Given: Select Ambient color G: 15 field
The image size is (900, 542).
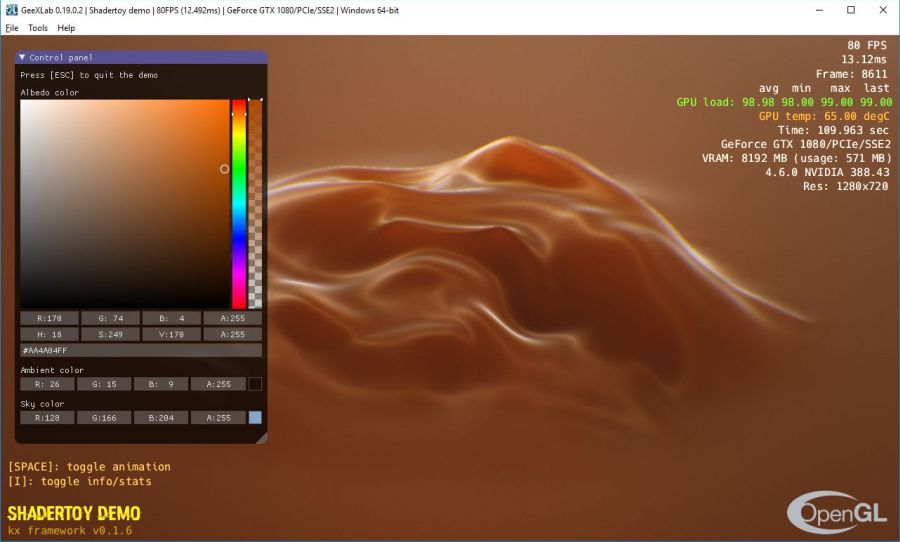Looking at the screenshot, I should (x=104, y=384).
